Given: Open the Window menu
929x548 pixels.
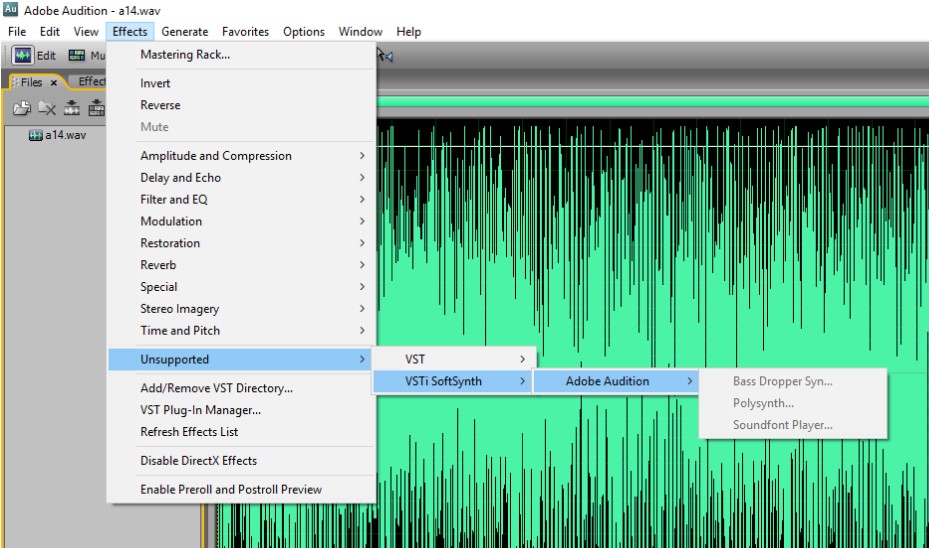Looking at the screenshot, I should [360, 31].
